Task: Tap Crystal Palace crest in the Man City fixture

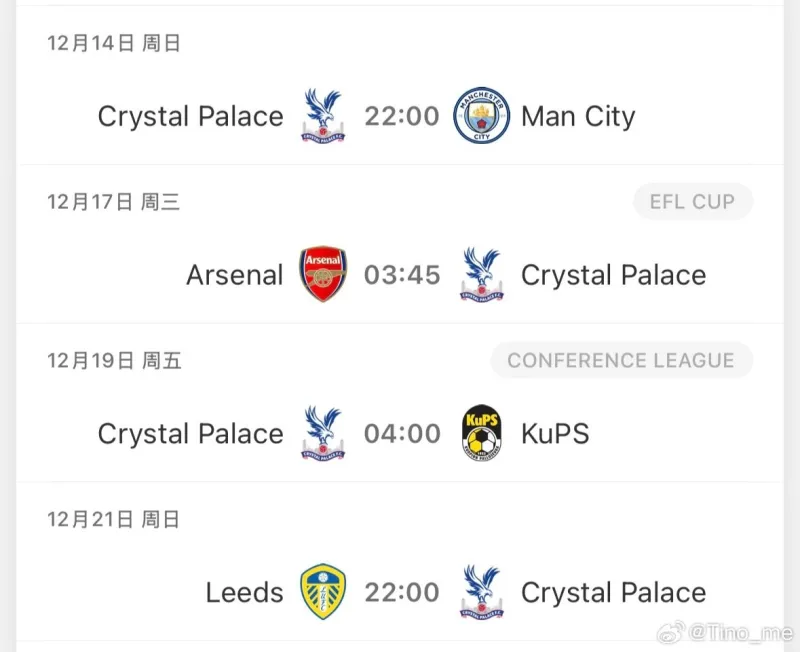Action: click(323, 116)
